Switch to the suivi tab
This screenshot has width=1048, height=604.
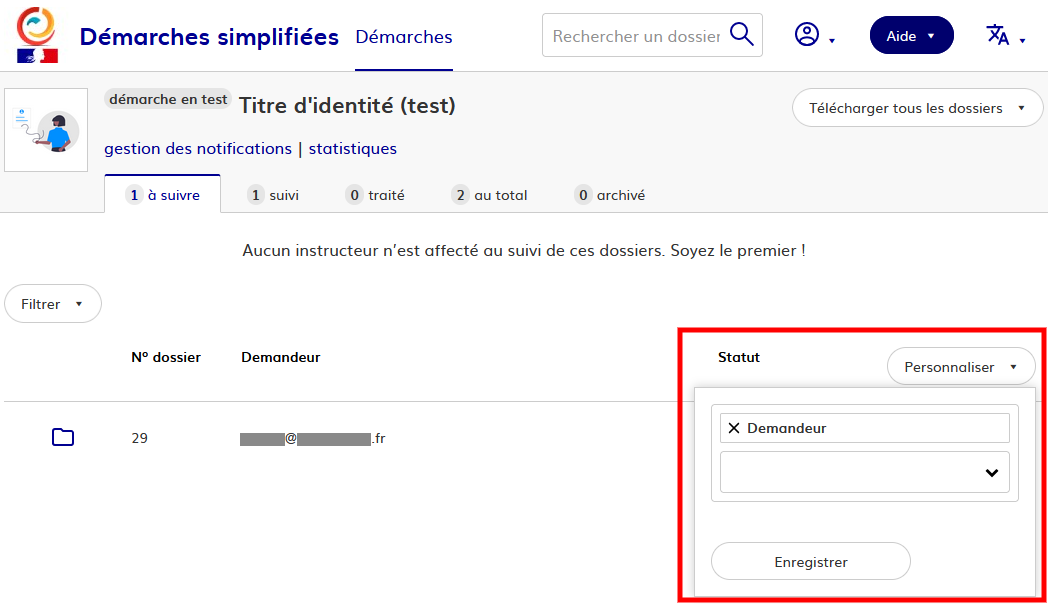(x=274, y=195)
